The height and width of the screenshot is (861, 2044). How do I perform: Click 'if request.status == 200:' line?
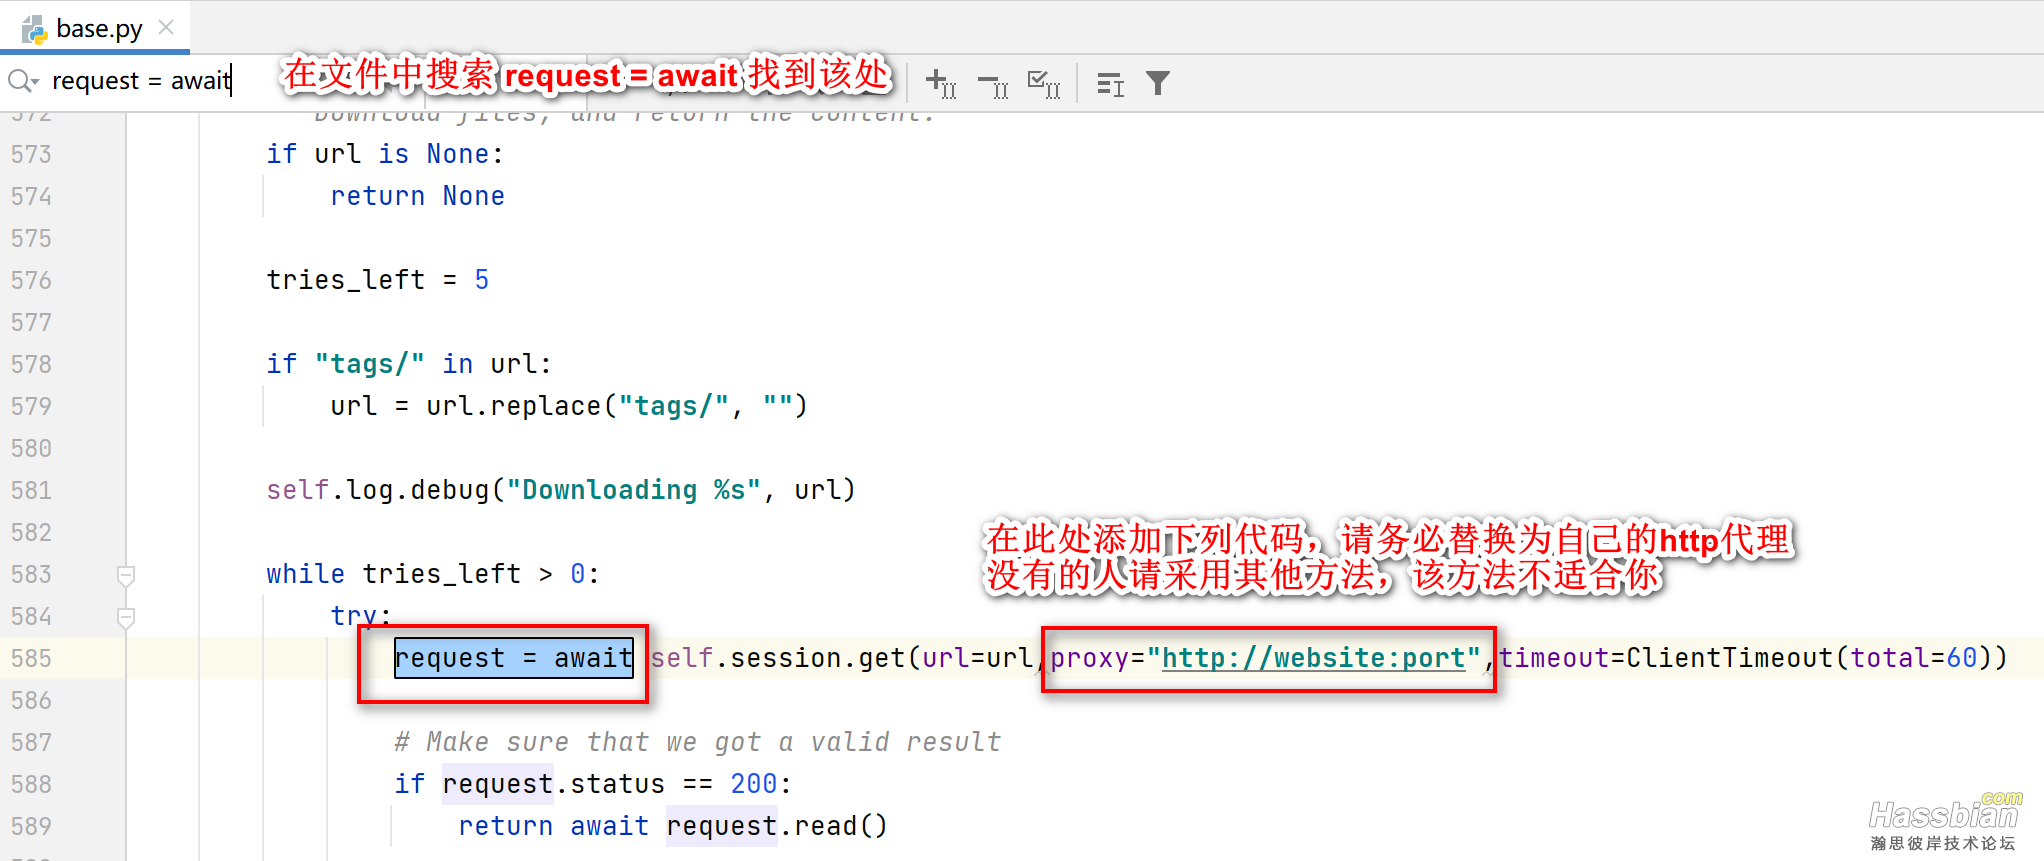(x=593, y=784)
